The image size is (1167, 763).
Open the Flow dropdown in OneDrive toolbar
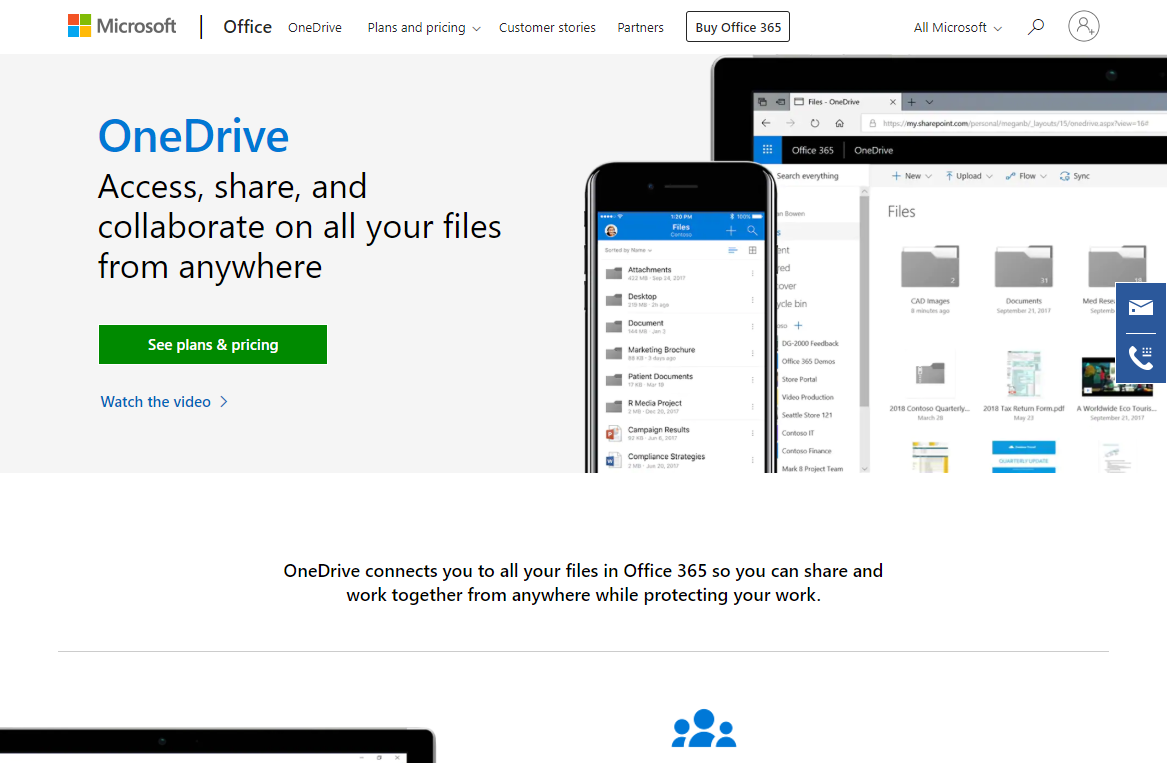pyautogui.click(x=1026, y=176)
